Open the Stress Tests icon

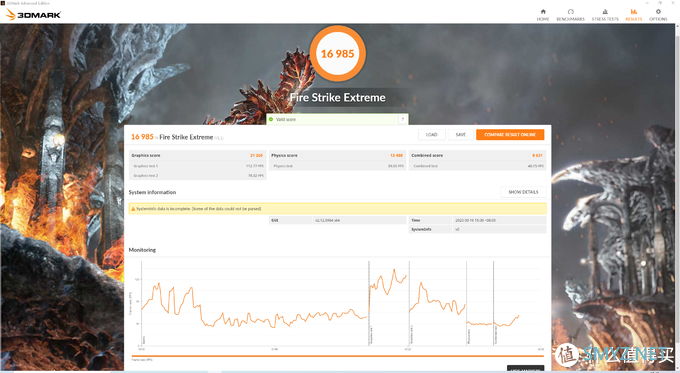pyautogui.click(x=605, y=12)
